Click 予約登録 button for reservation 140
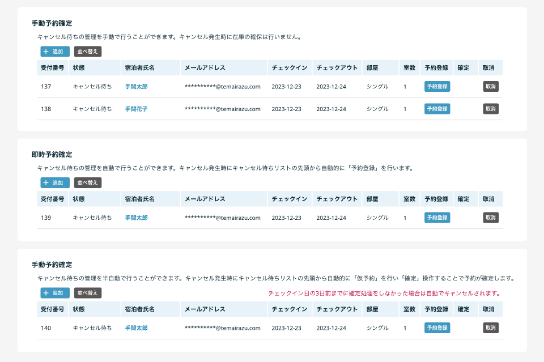This screenshot has height=362, width=544. click(x=437, y=328)
